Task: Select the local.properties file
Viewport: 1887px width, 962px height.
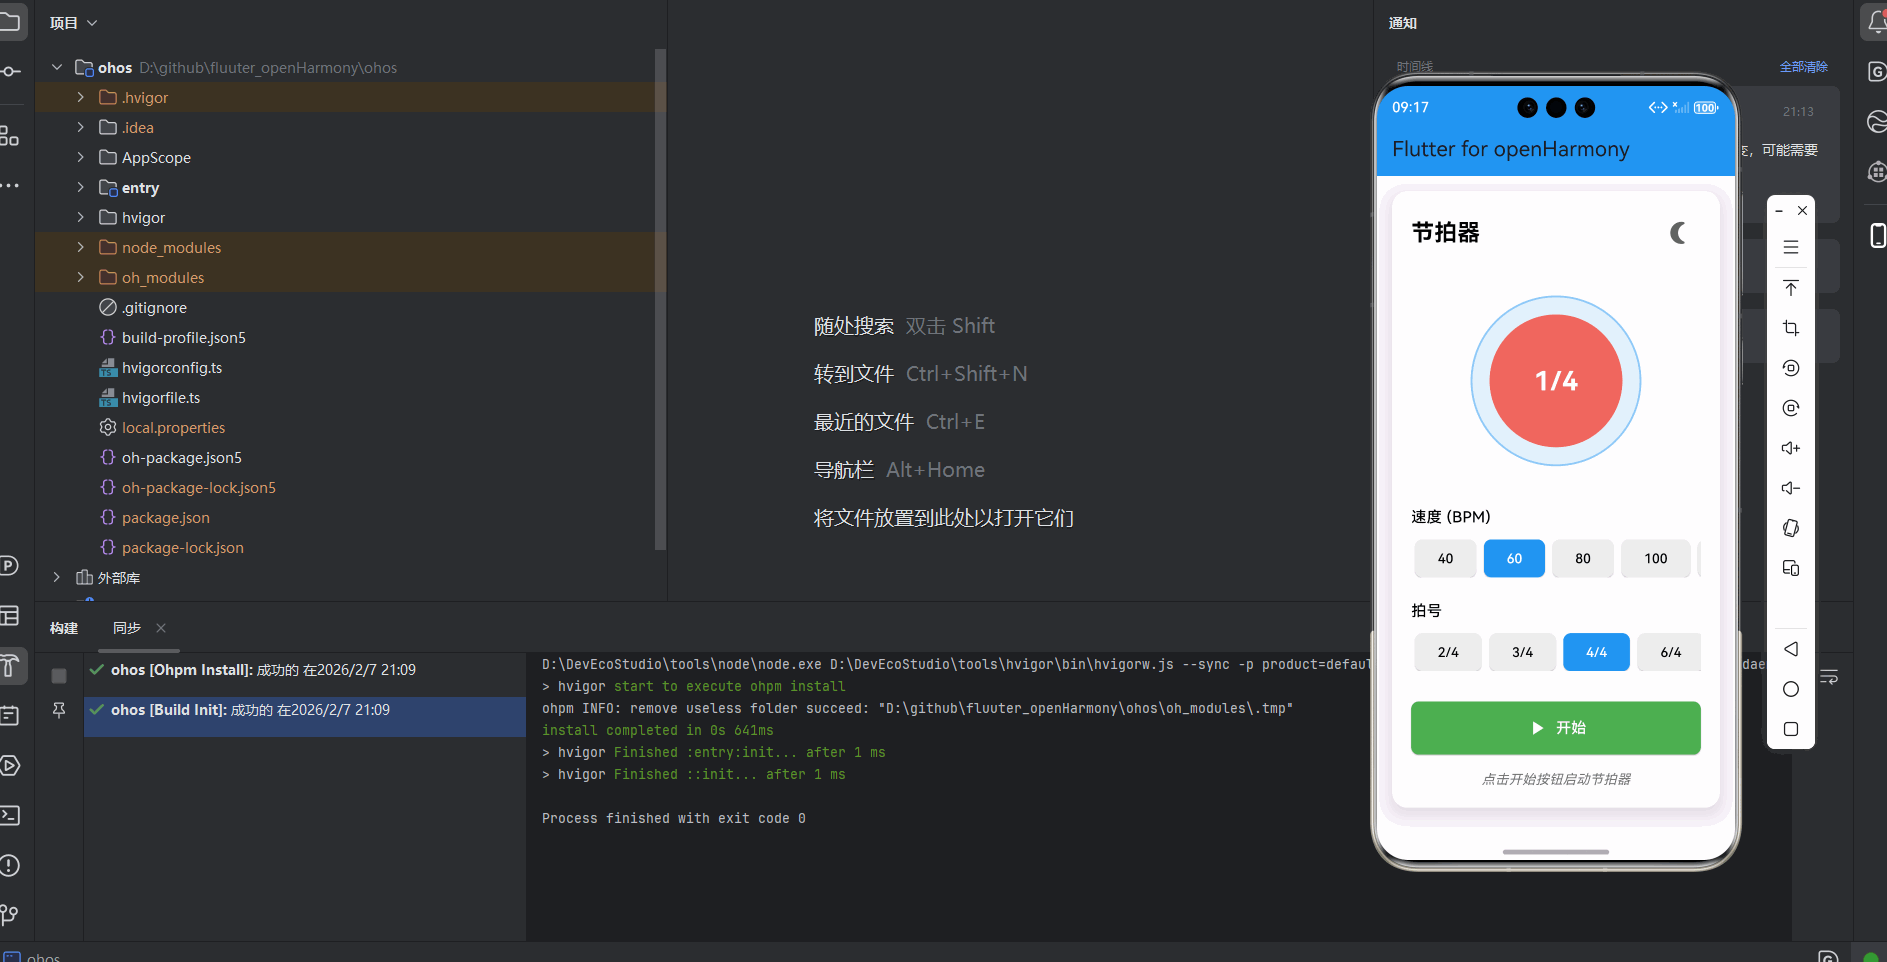Action: [174, 427]
